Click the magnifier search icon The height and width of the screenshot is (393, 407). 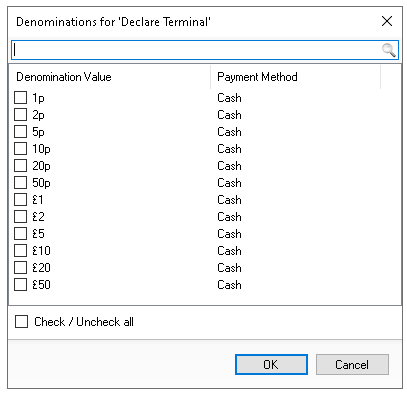click(x=388, y=50)
